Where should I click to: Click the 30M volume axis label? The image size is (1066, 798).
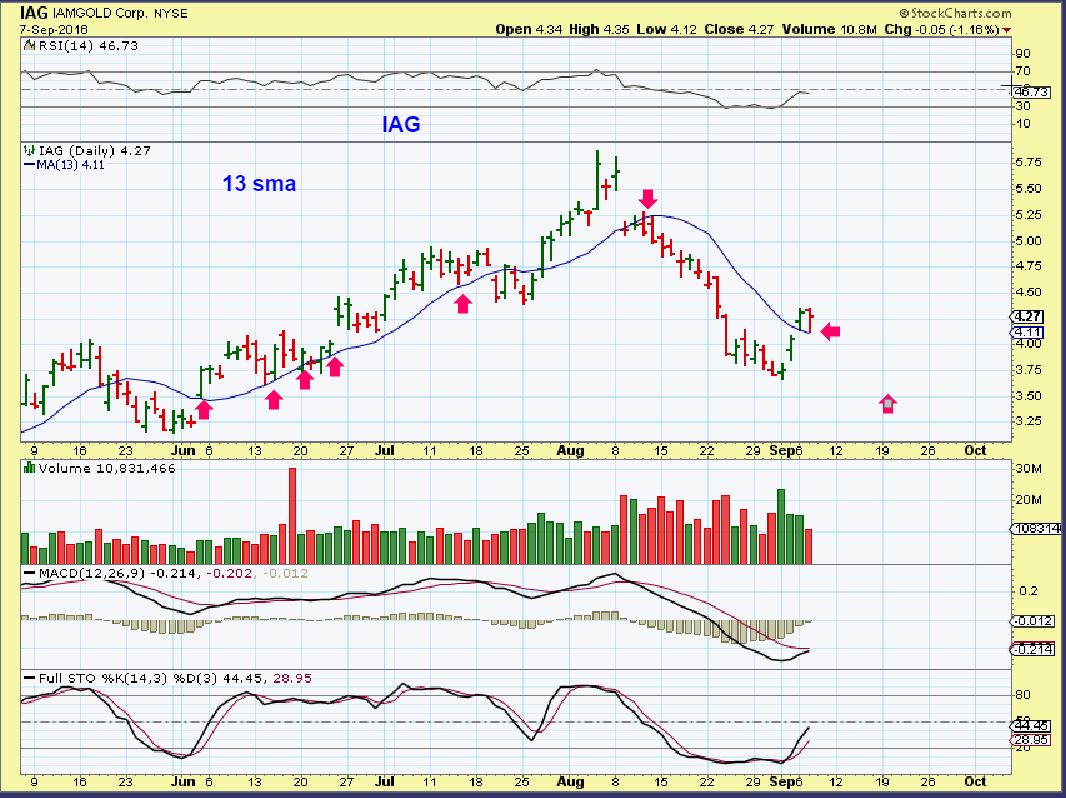1029,468
